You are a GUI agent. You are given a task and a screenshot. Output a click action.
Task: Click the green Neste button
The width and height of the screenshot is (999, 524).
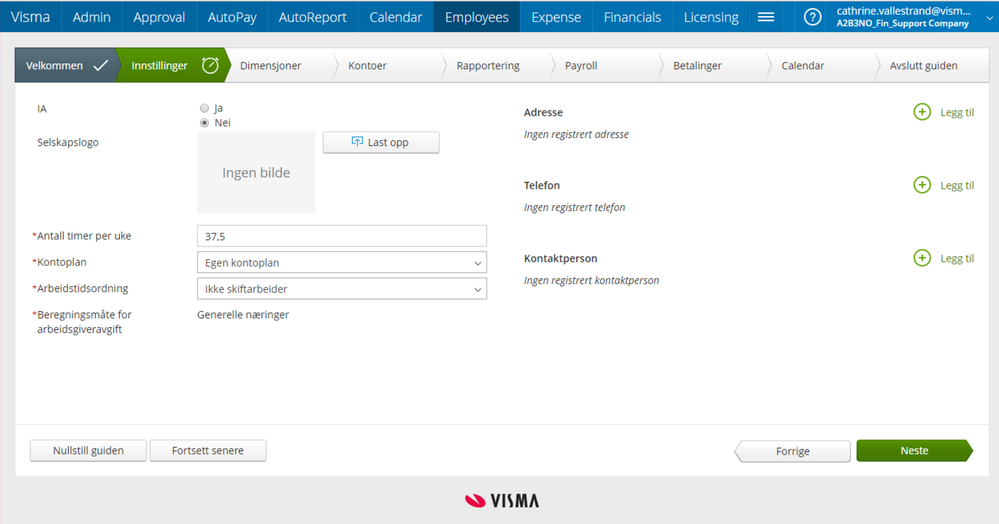[914, 450]
